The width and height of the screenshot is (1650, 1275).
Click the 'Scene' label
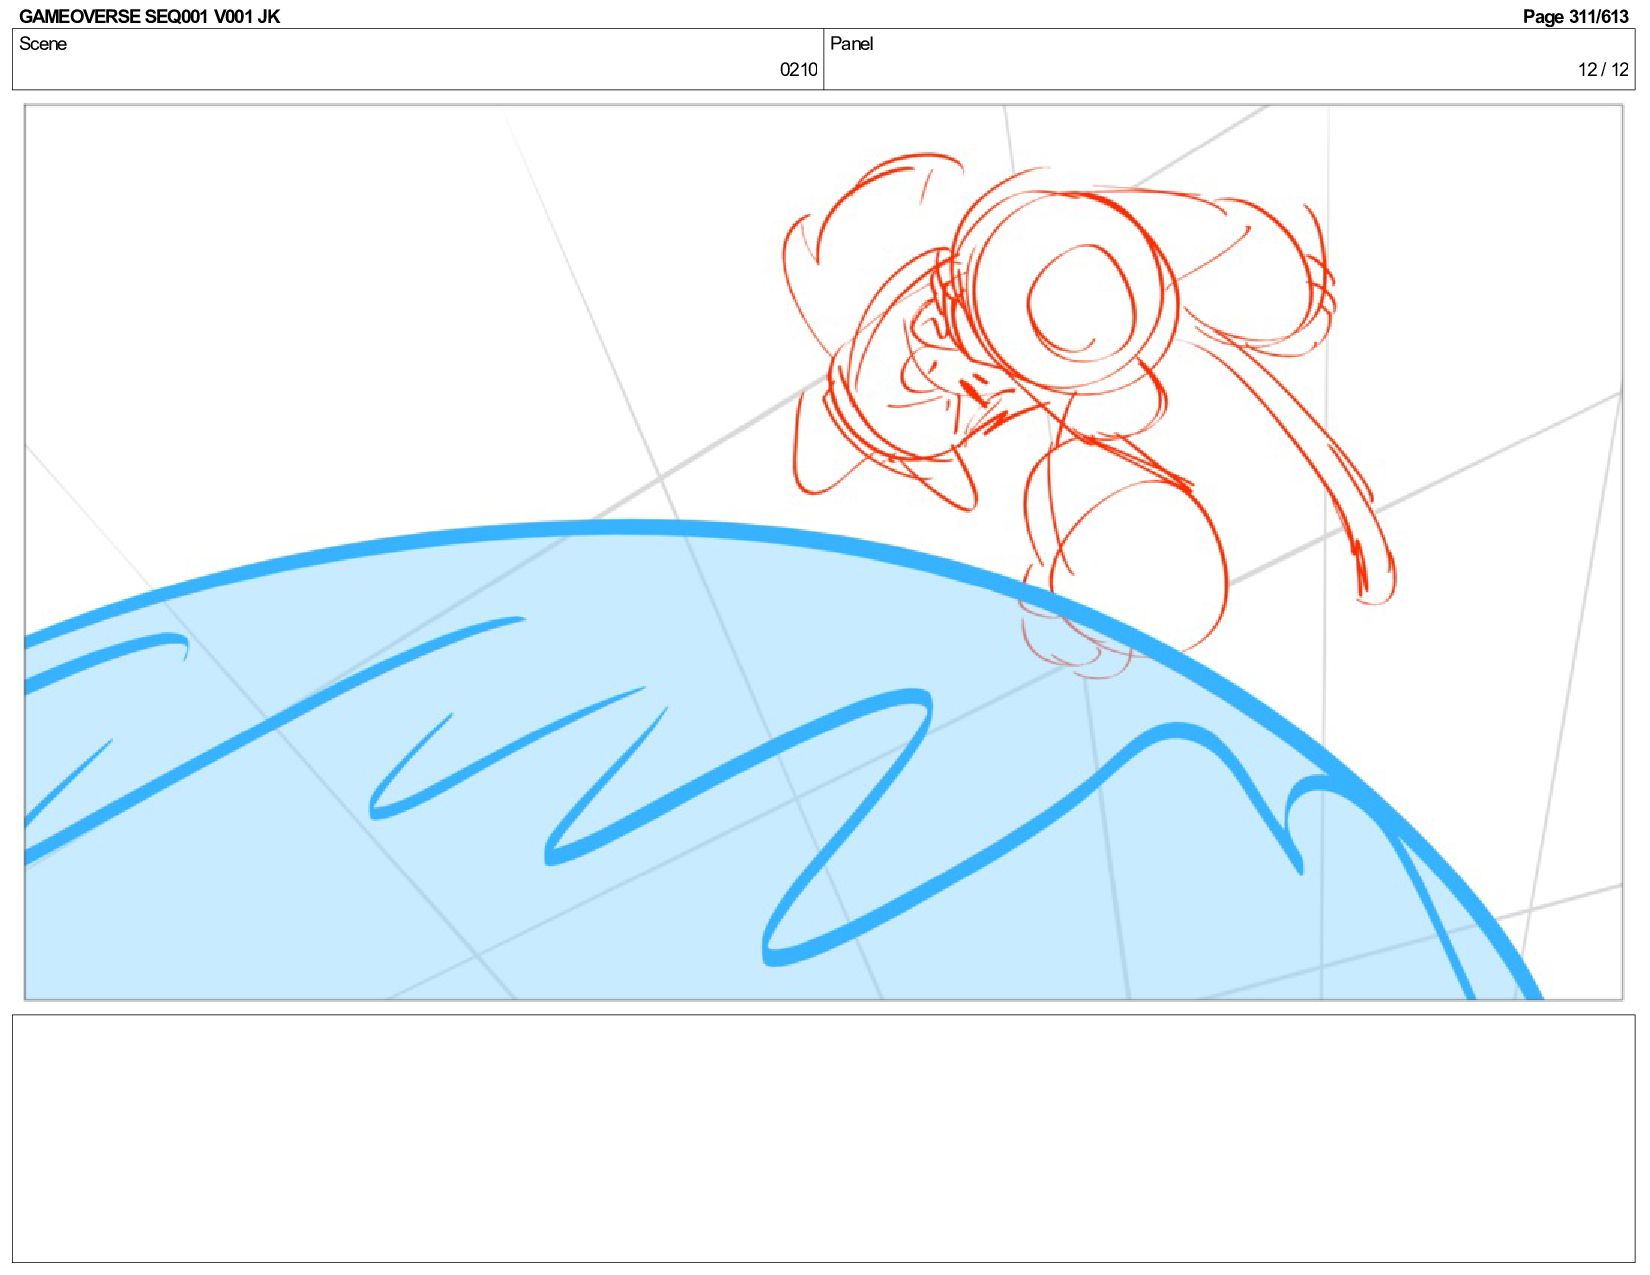click(43, 44)
